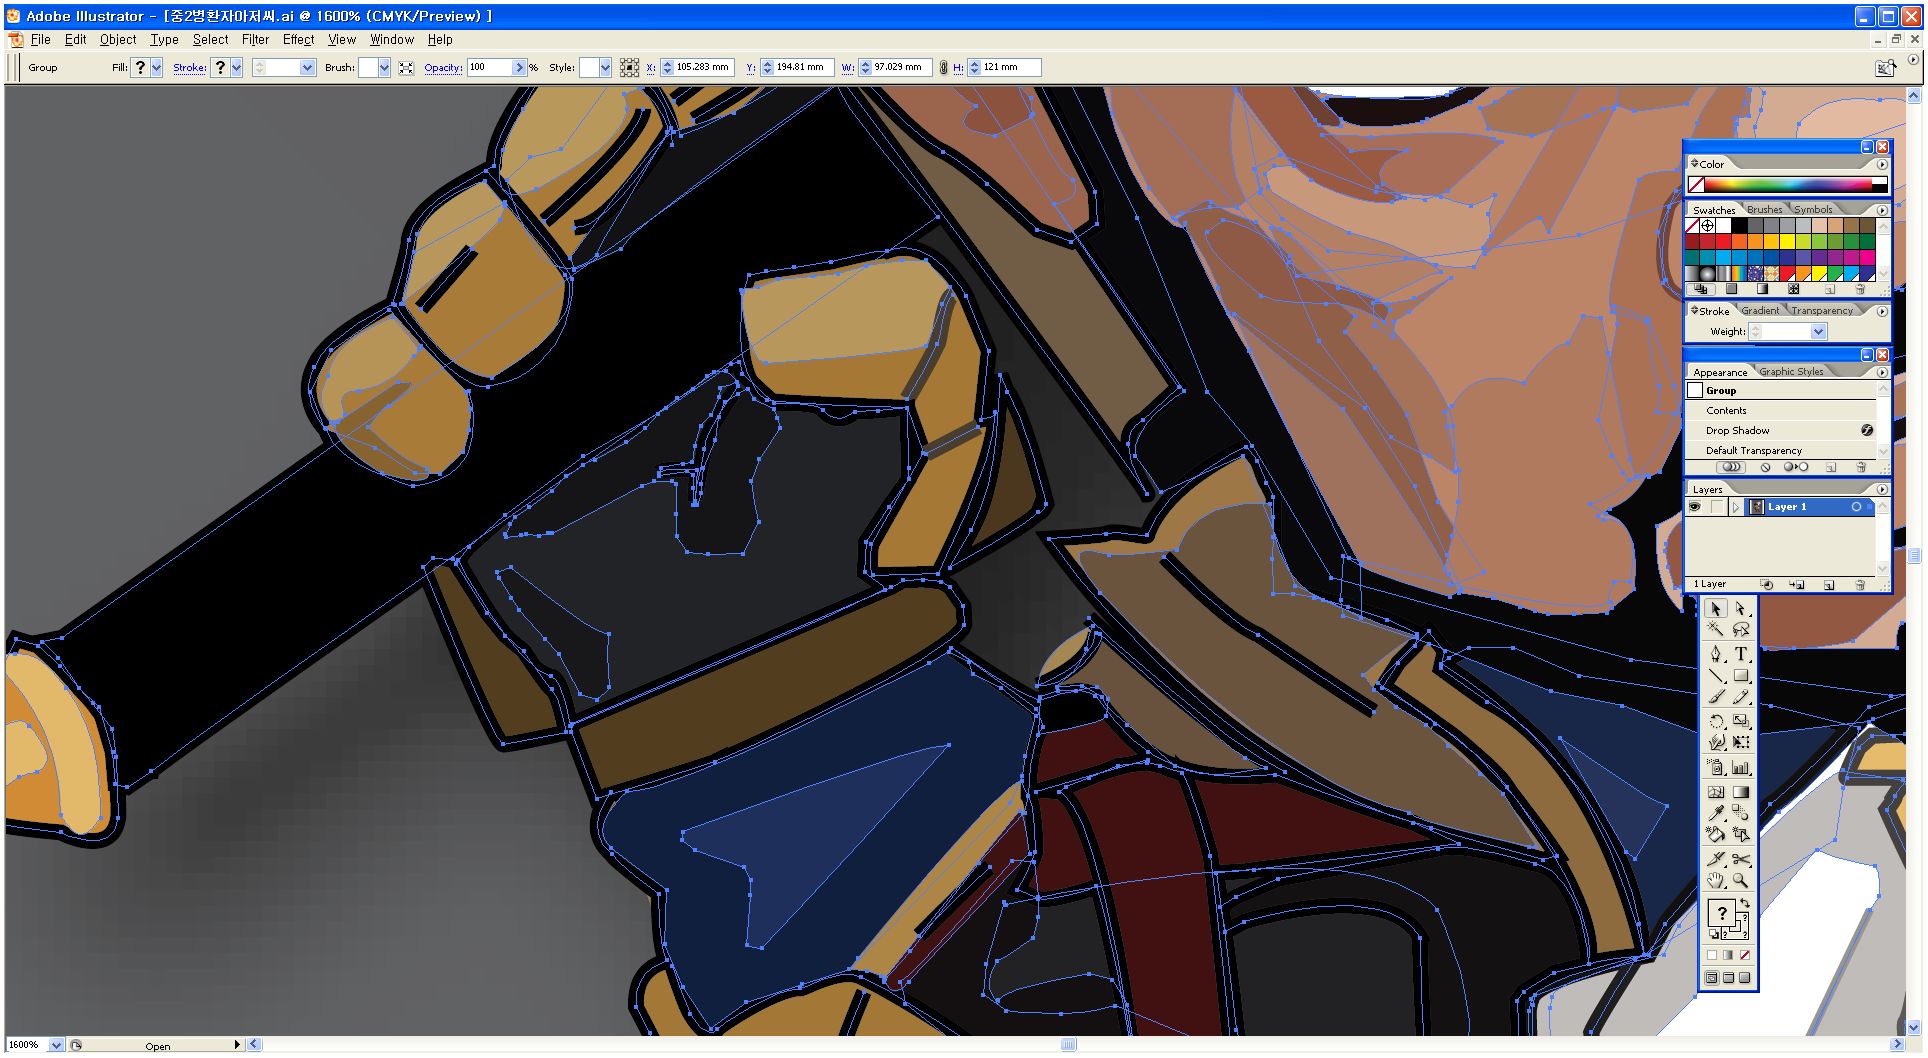The image size is (1928, 1058).
Task: Toggle the lock box for Layer 1
Action: click(x=1716, y=507)
